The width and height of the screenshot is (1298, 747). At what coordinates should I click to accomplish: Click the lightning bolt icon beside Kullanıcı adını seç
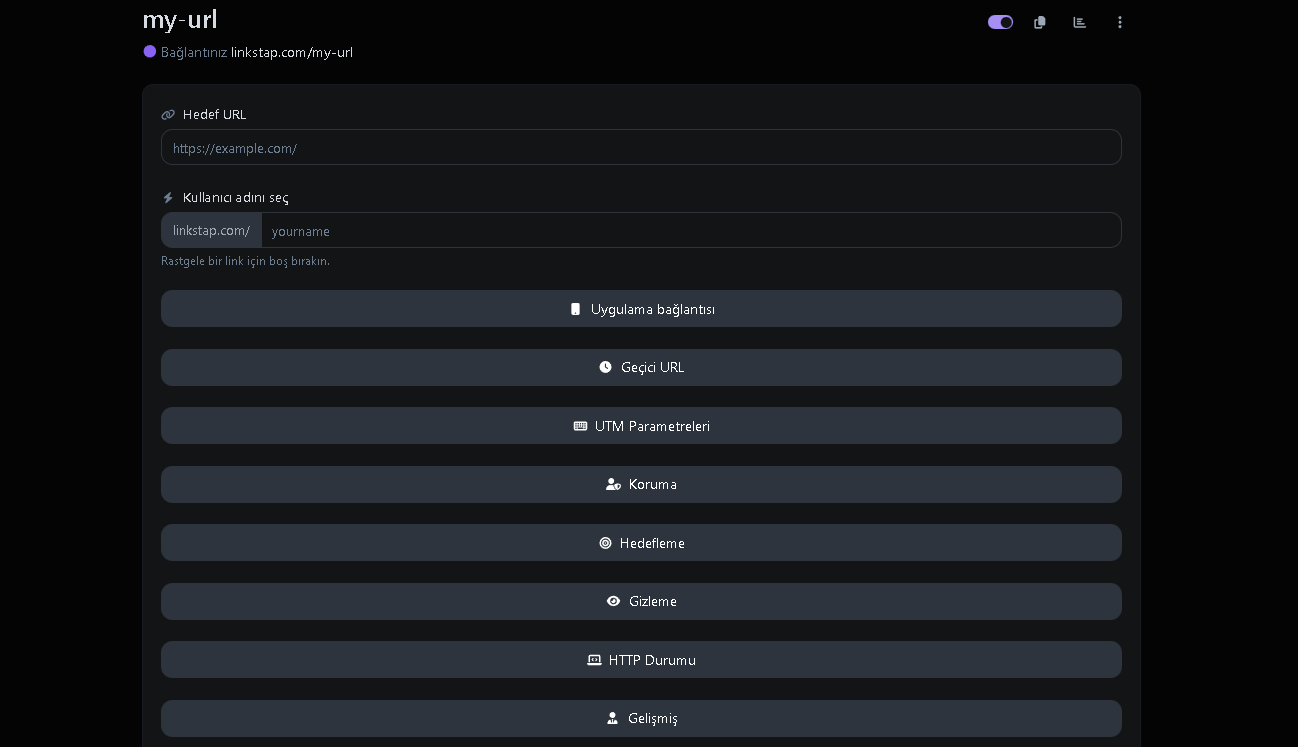[x=168, y=198]
